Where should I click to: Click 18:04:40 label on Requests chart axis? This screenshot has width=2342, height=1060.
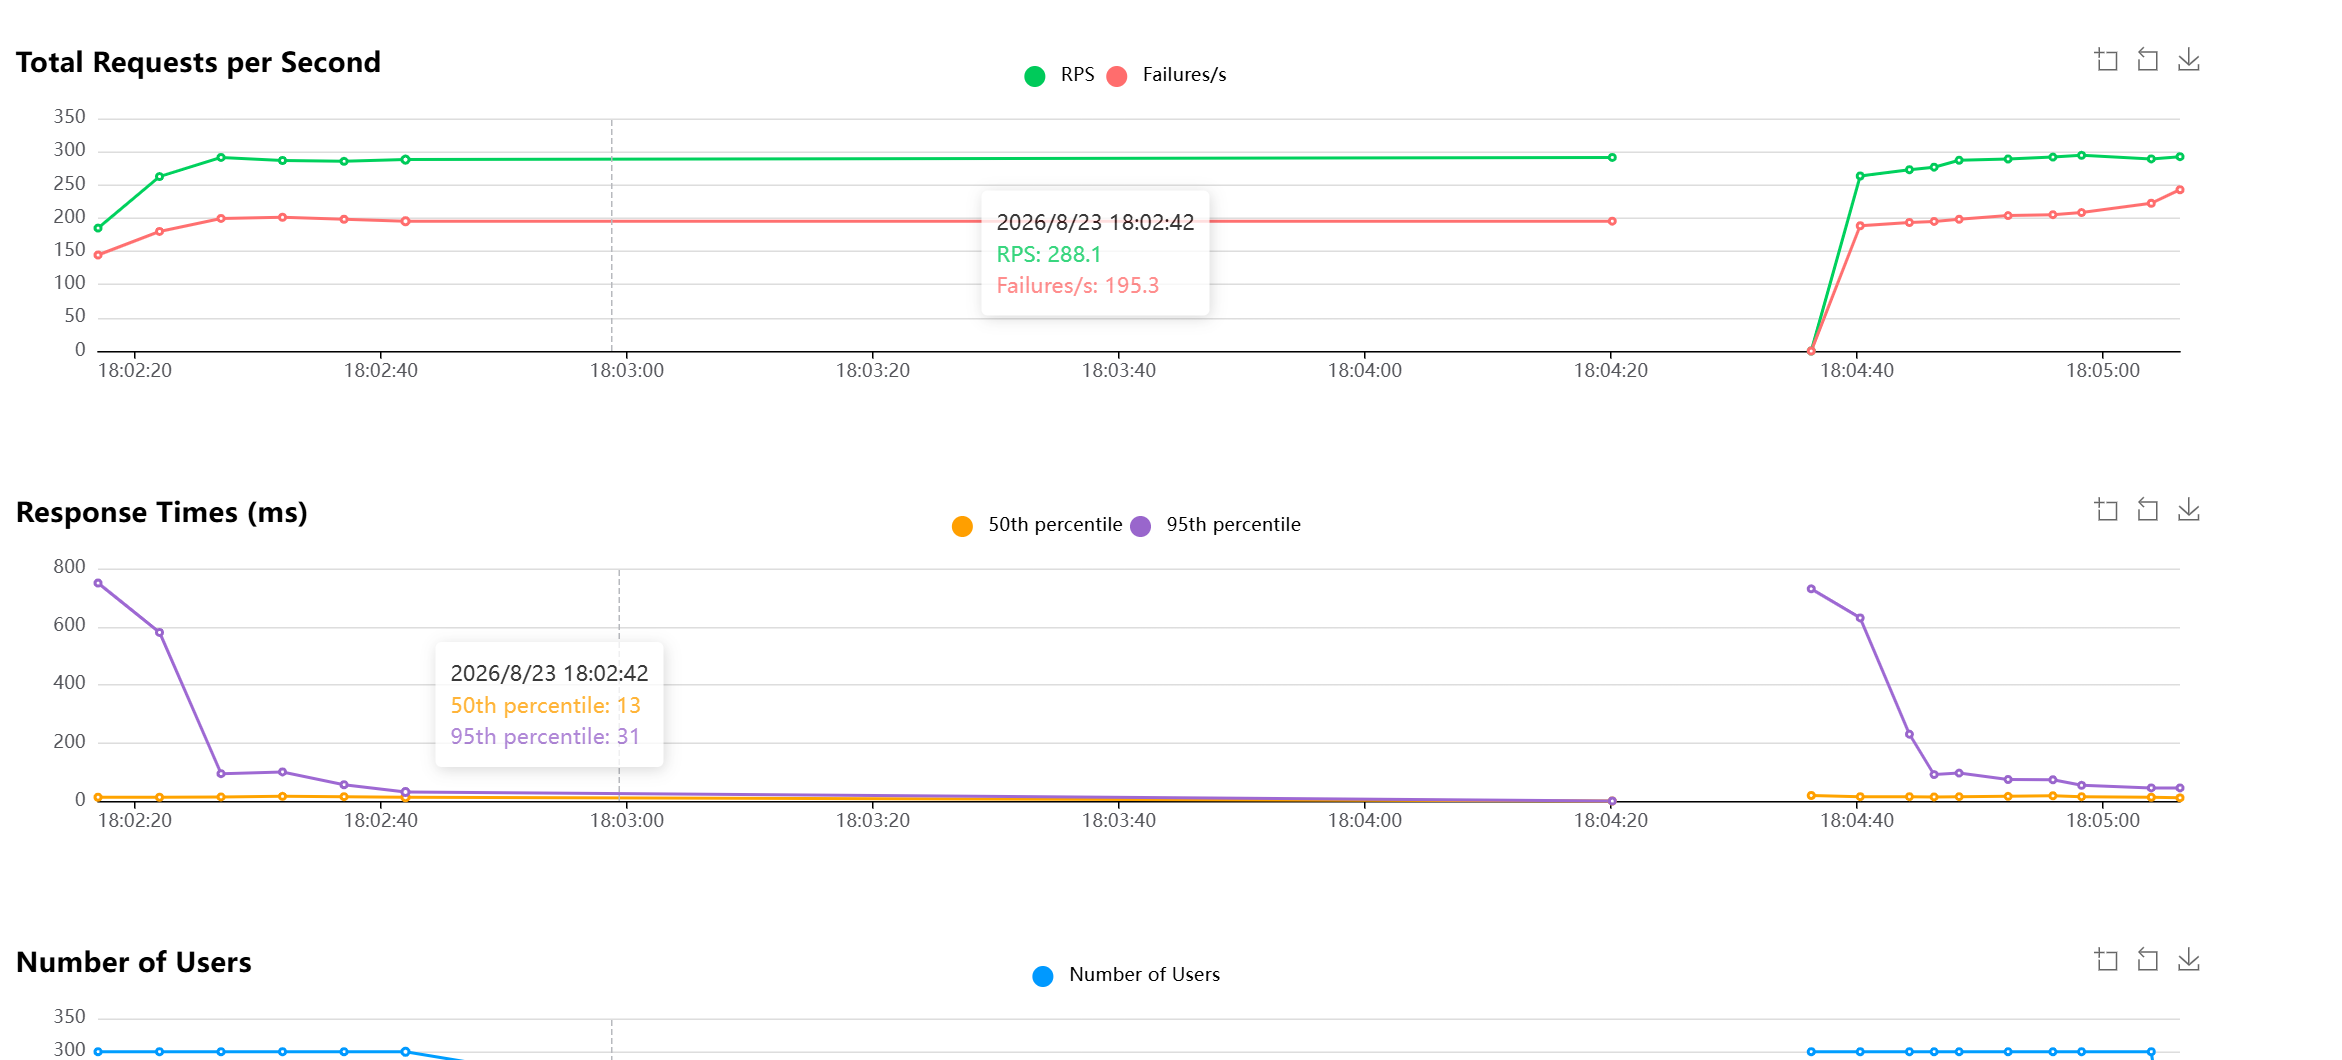pos(1857,370)
